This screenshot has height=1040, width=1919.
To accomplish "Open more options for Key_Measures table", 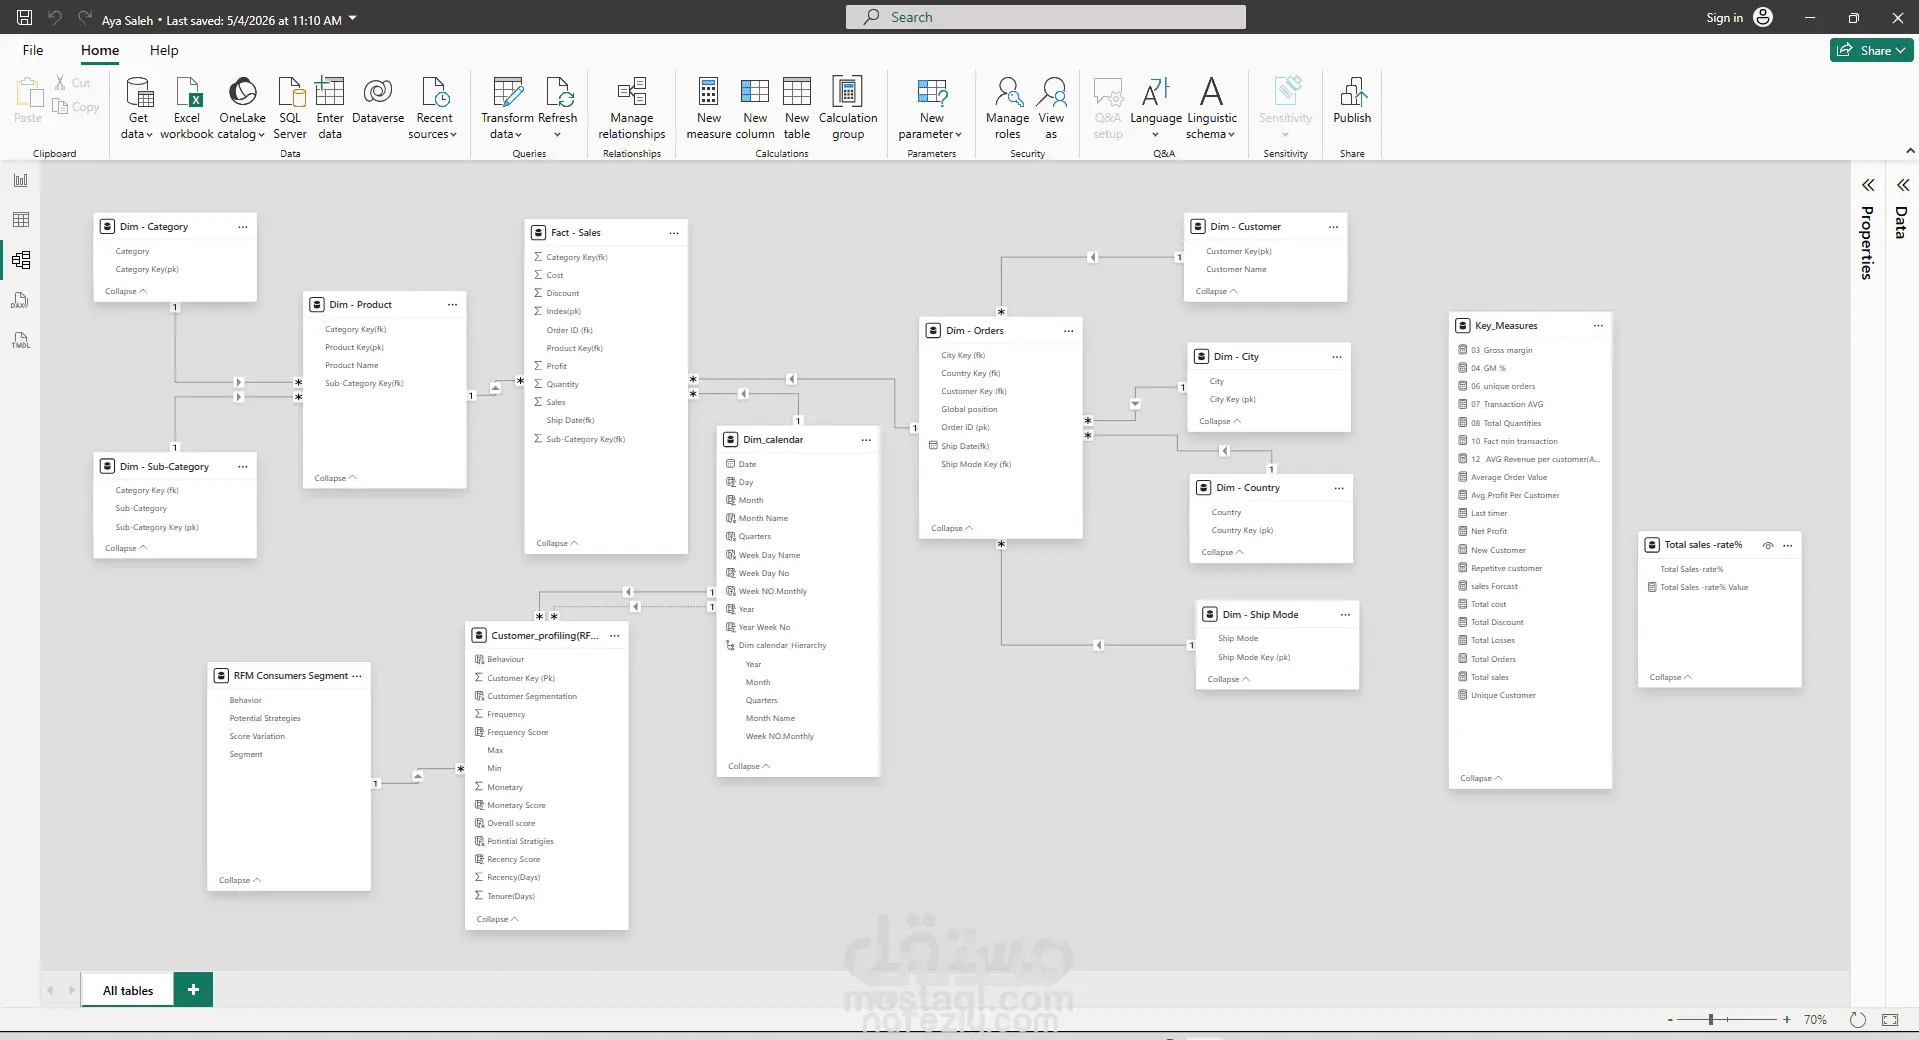I will click(x=1598, y=326).
